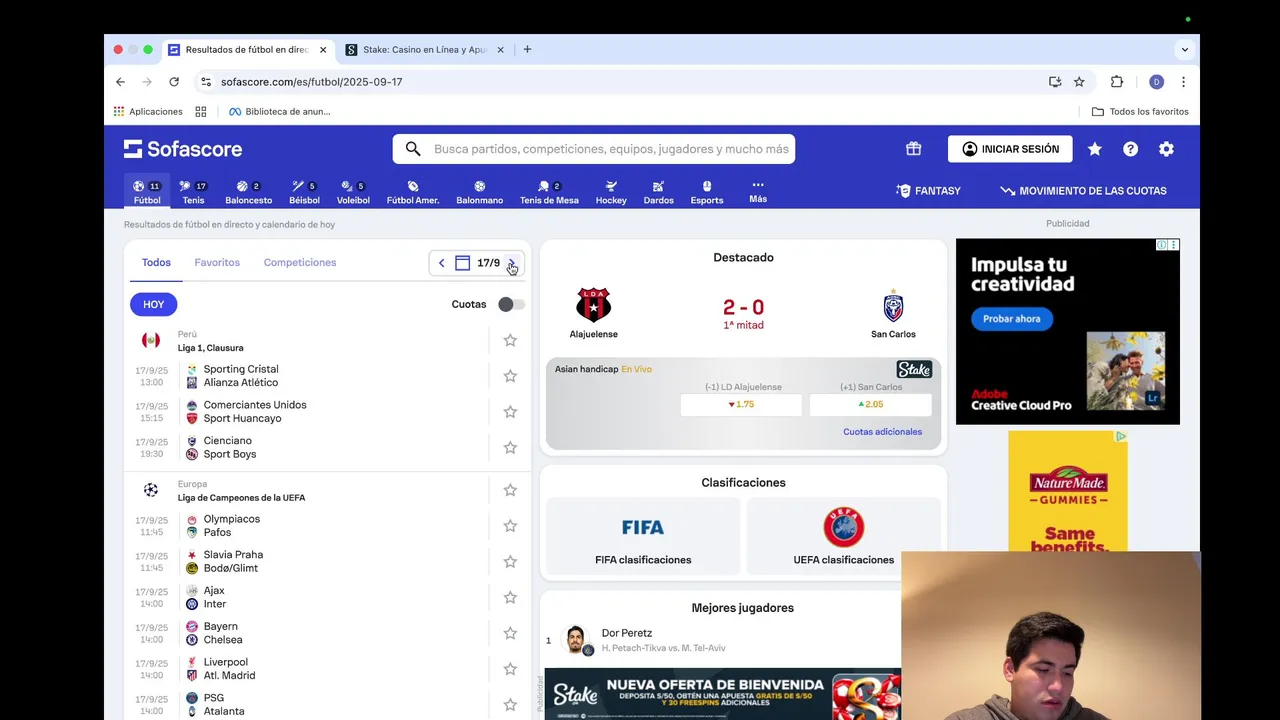Open the Voleibol sport section
This screenshot has height=720, width=1280.
pyautogui.click(x=353, y=192)
